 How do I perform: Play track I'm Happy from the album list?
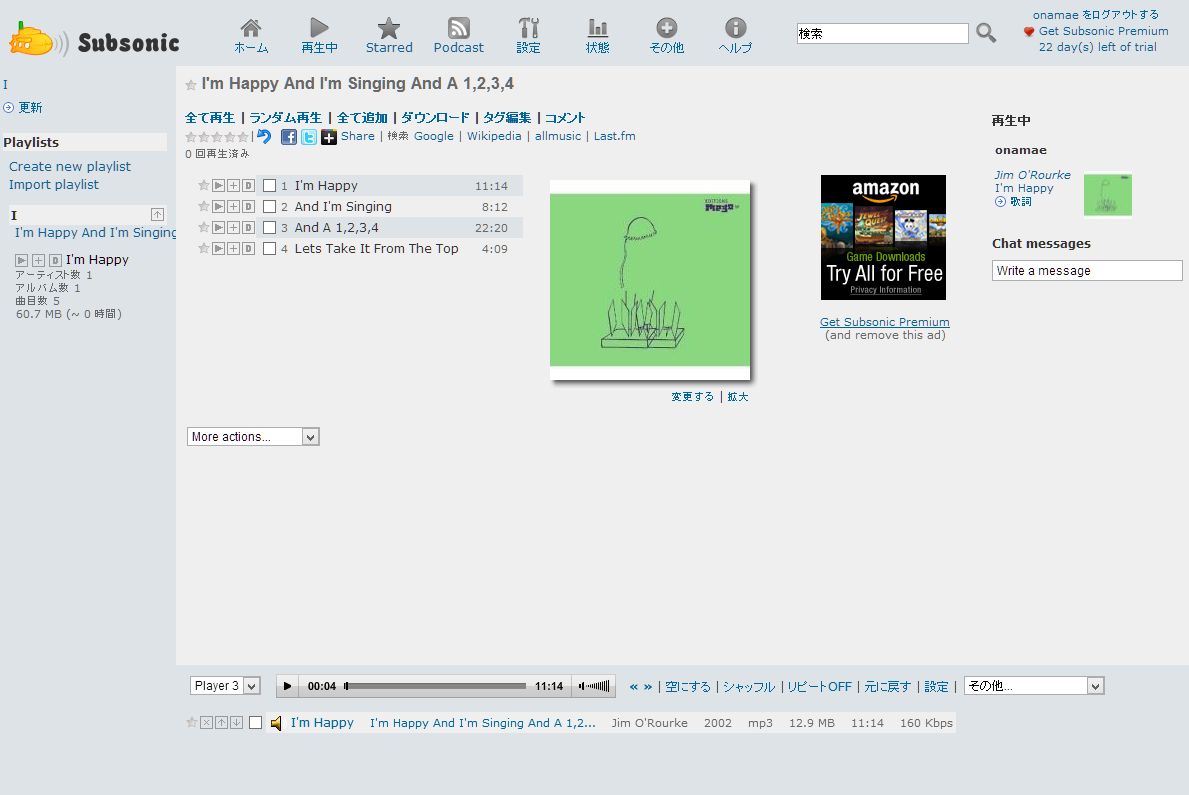point(218,185)
